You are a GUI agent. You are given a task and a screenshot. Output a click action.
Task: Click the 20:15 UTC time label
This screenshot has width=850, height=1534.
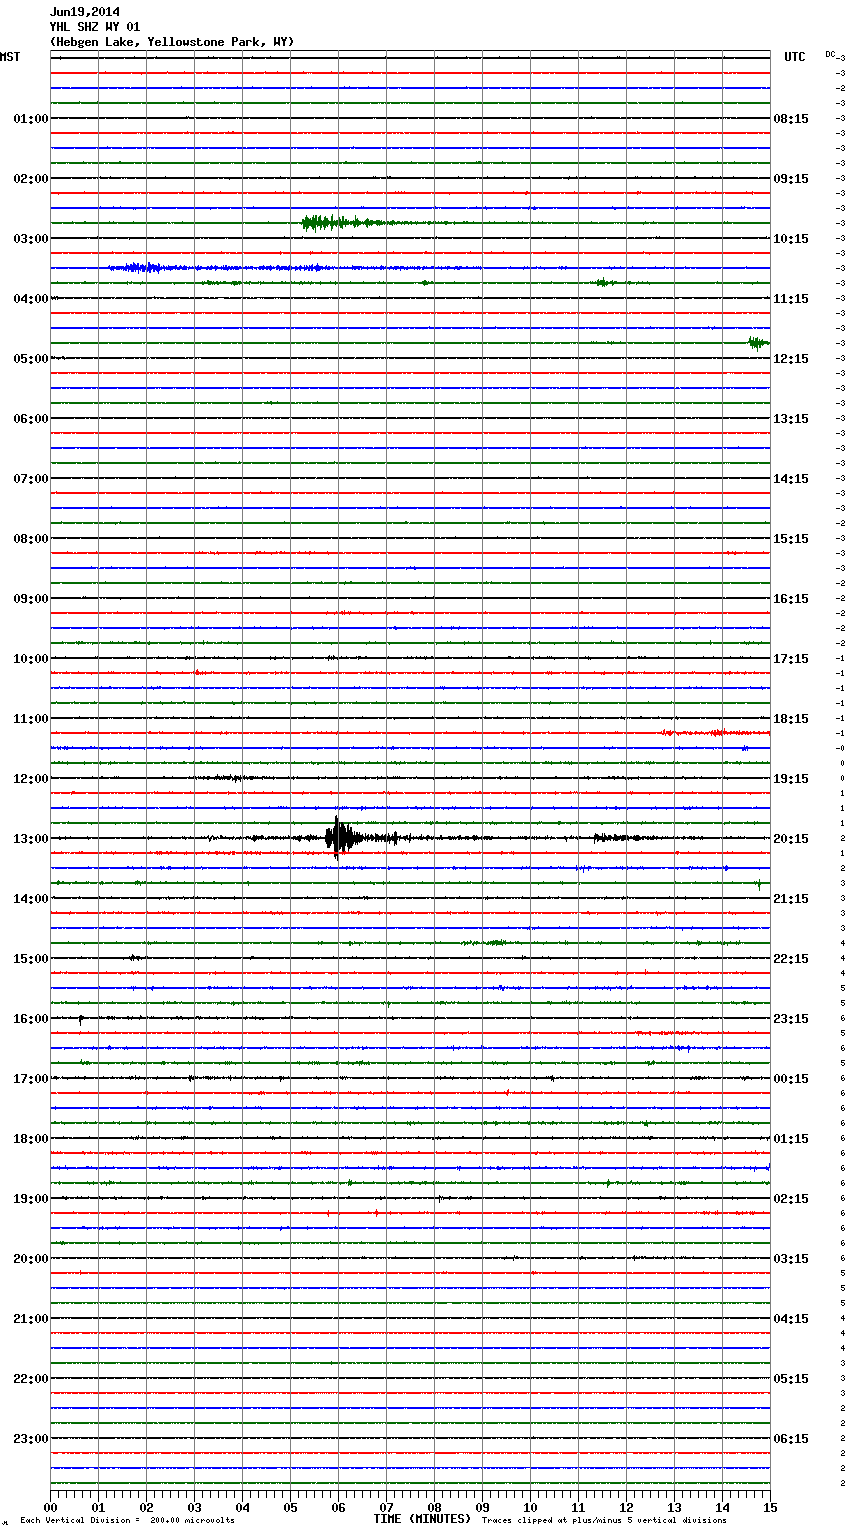tap(791, 839)
